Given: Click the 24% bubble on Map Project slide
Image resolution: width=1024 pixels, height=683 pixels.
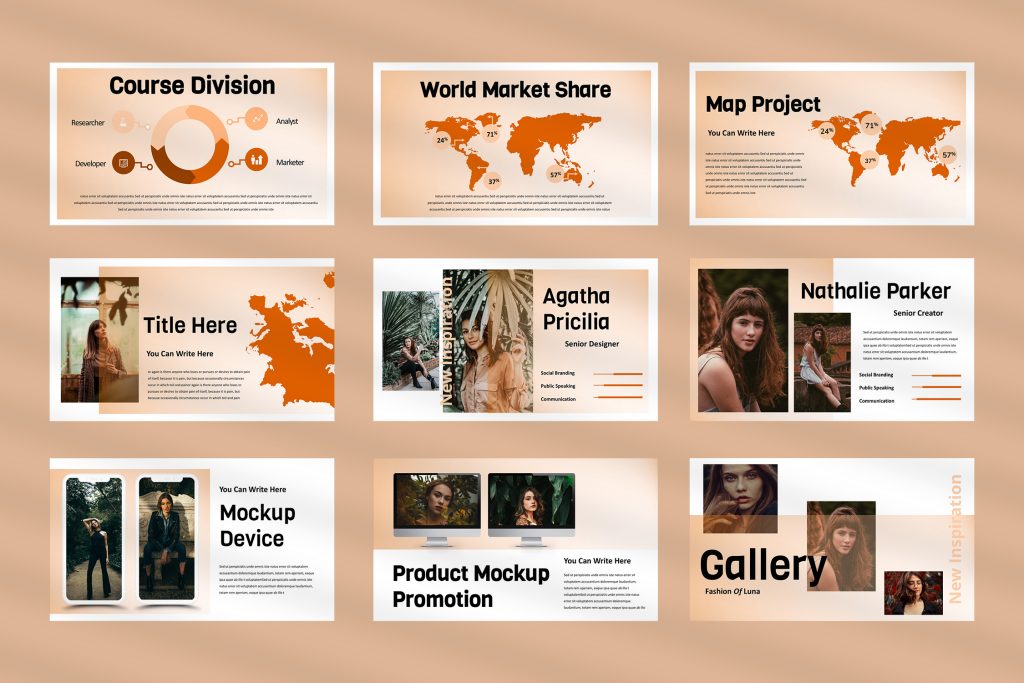Looking at the screenshot, I should coord(827,131).
